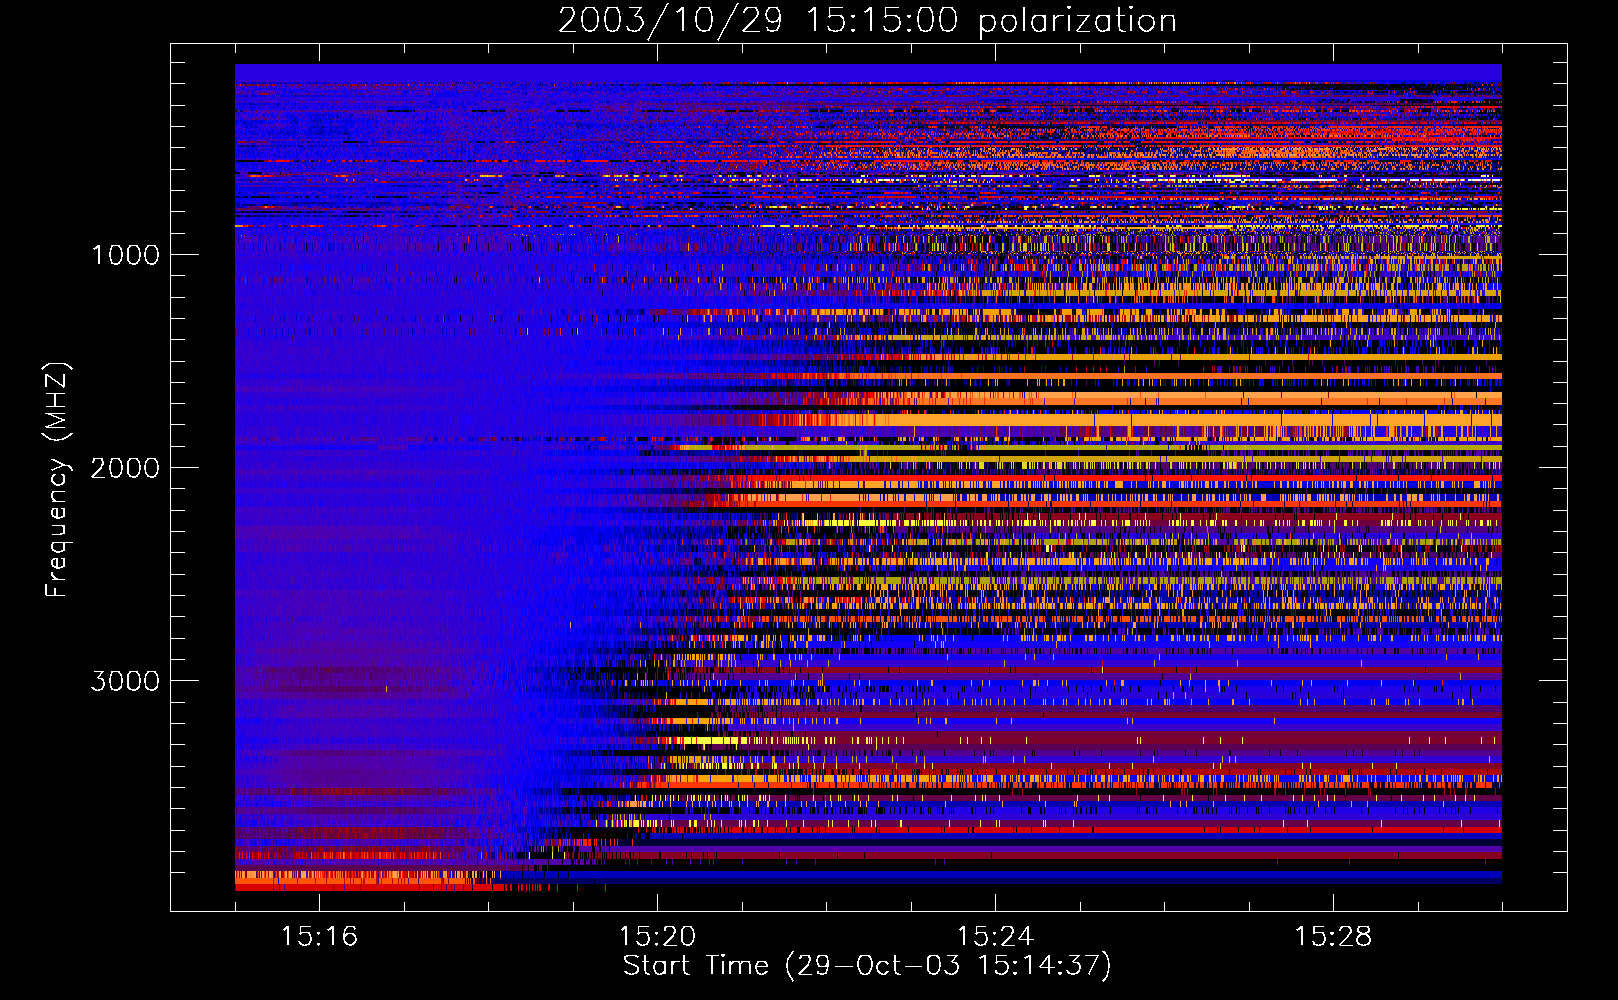Select the "Frequency (MHZ)" y-axis label
The width and height of the screenshot is (1618, 1000).
pyautogui.click(x=57, y=480)
